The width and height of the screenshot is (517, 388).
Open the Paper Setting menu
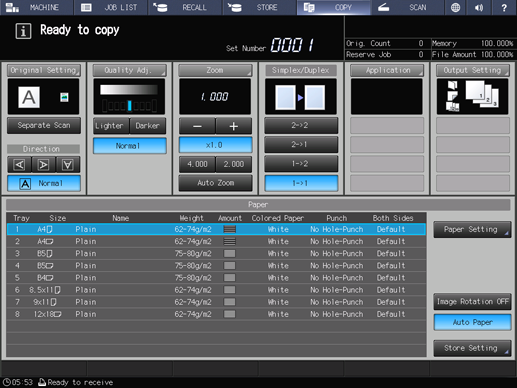pos(472,229)
